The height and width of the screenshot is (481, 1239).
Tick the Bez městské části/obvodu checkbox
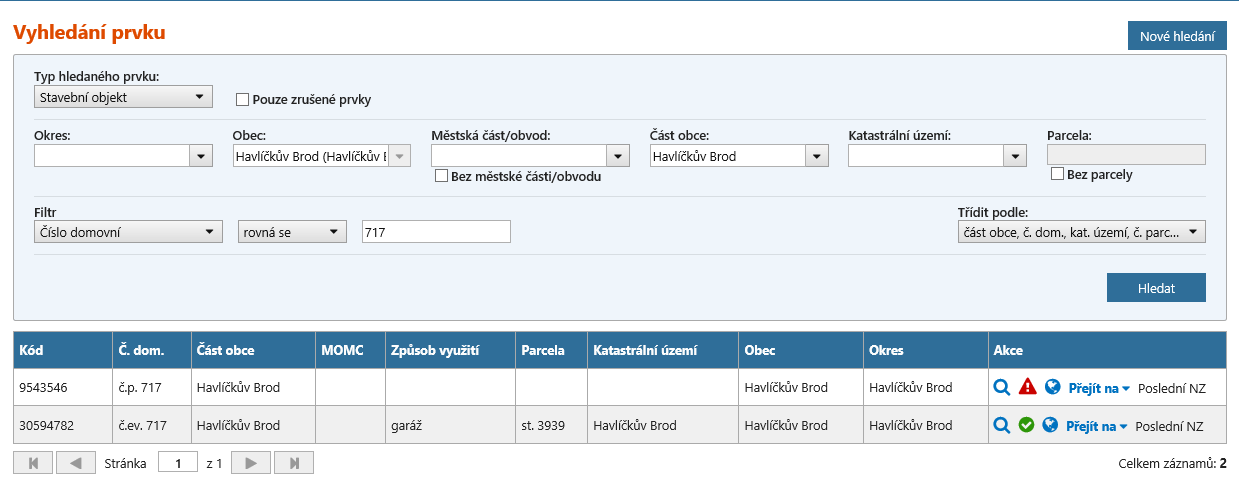[x=441, y=177]
